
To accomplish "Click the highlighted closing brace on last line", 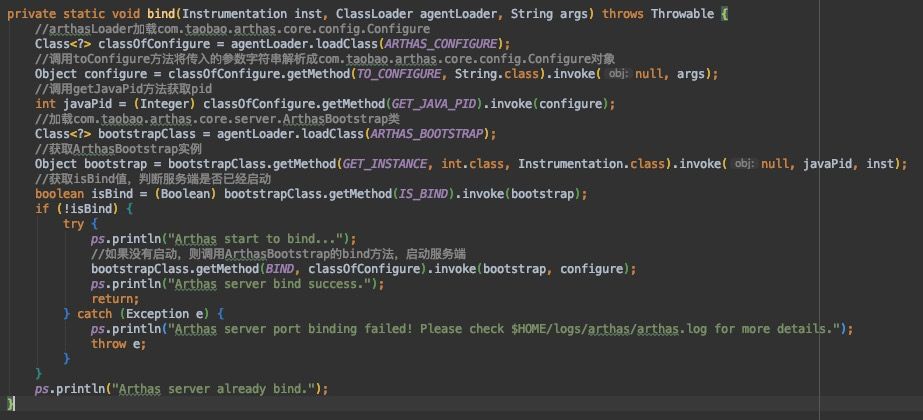I will (10, 404).
